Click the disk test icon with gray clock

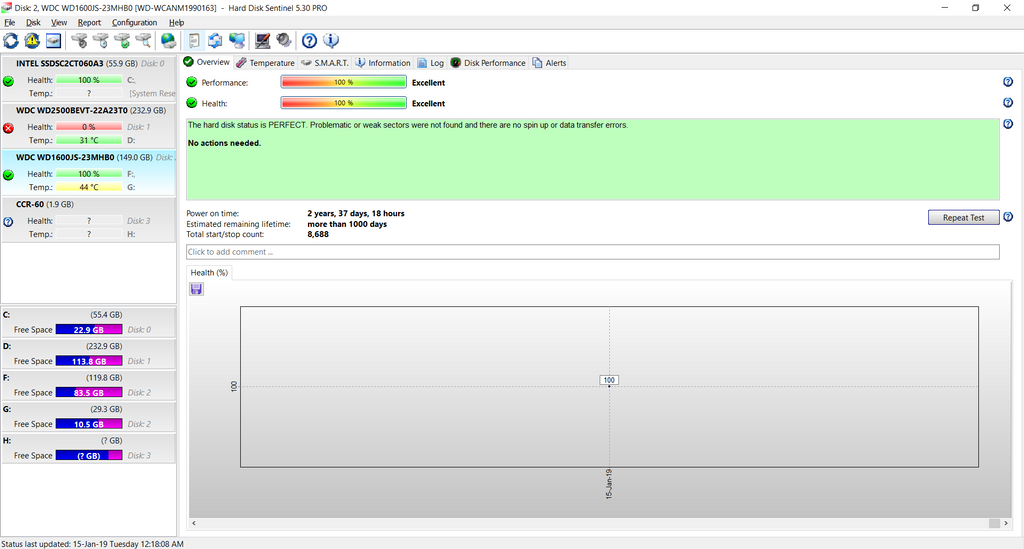pos(79,40)
